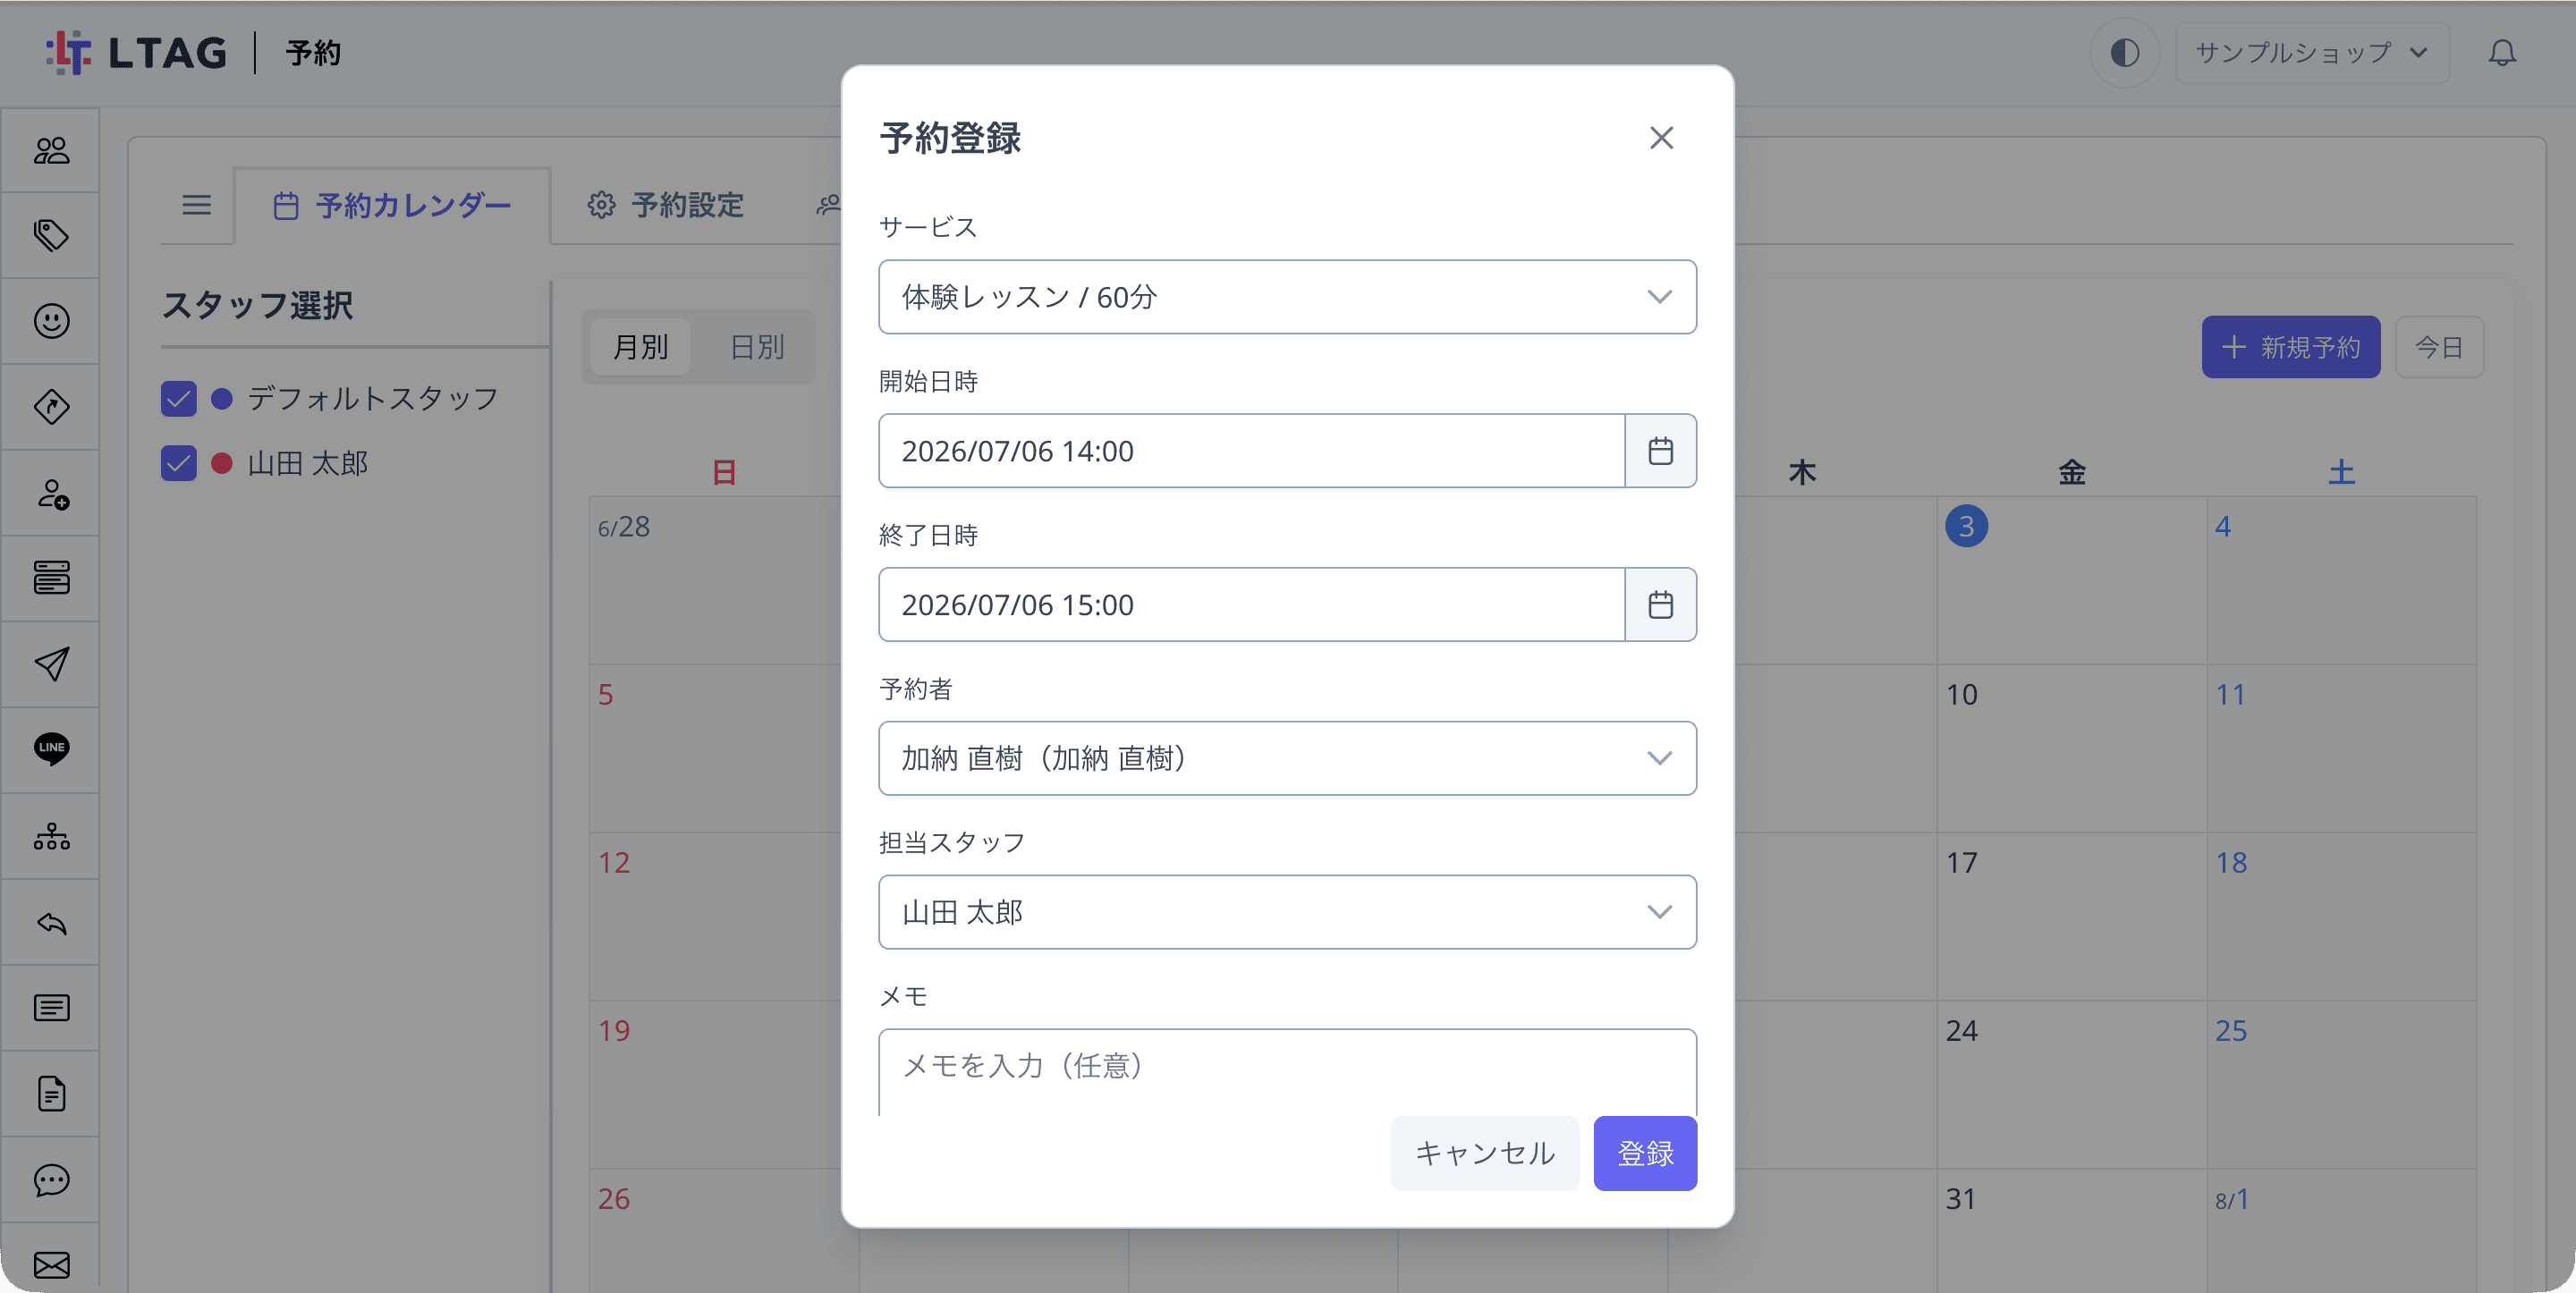This screenshot has height=1293, width=2576.
Task: Select calendar date 8/1
Action: coord(2231,1198)
